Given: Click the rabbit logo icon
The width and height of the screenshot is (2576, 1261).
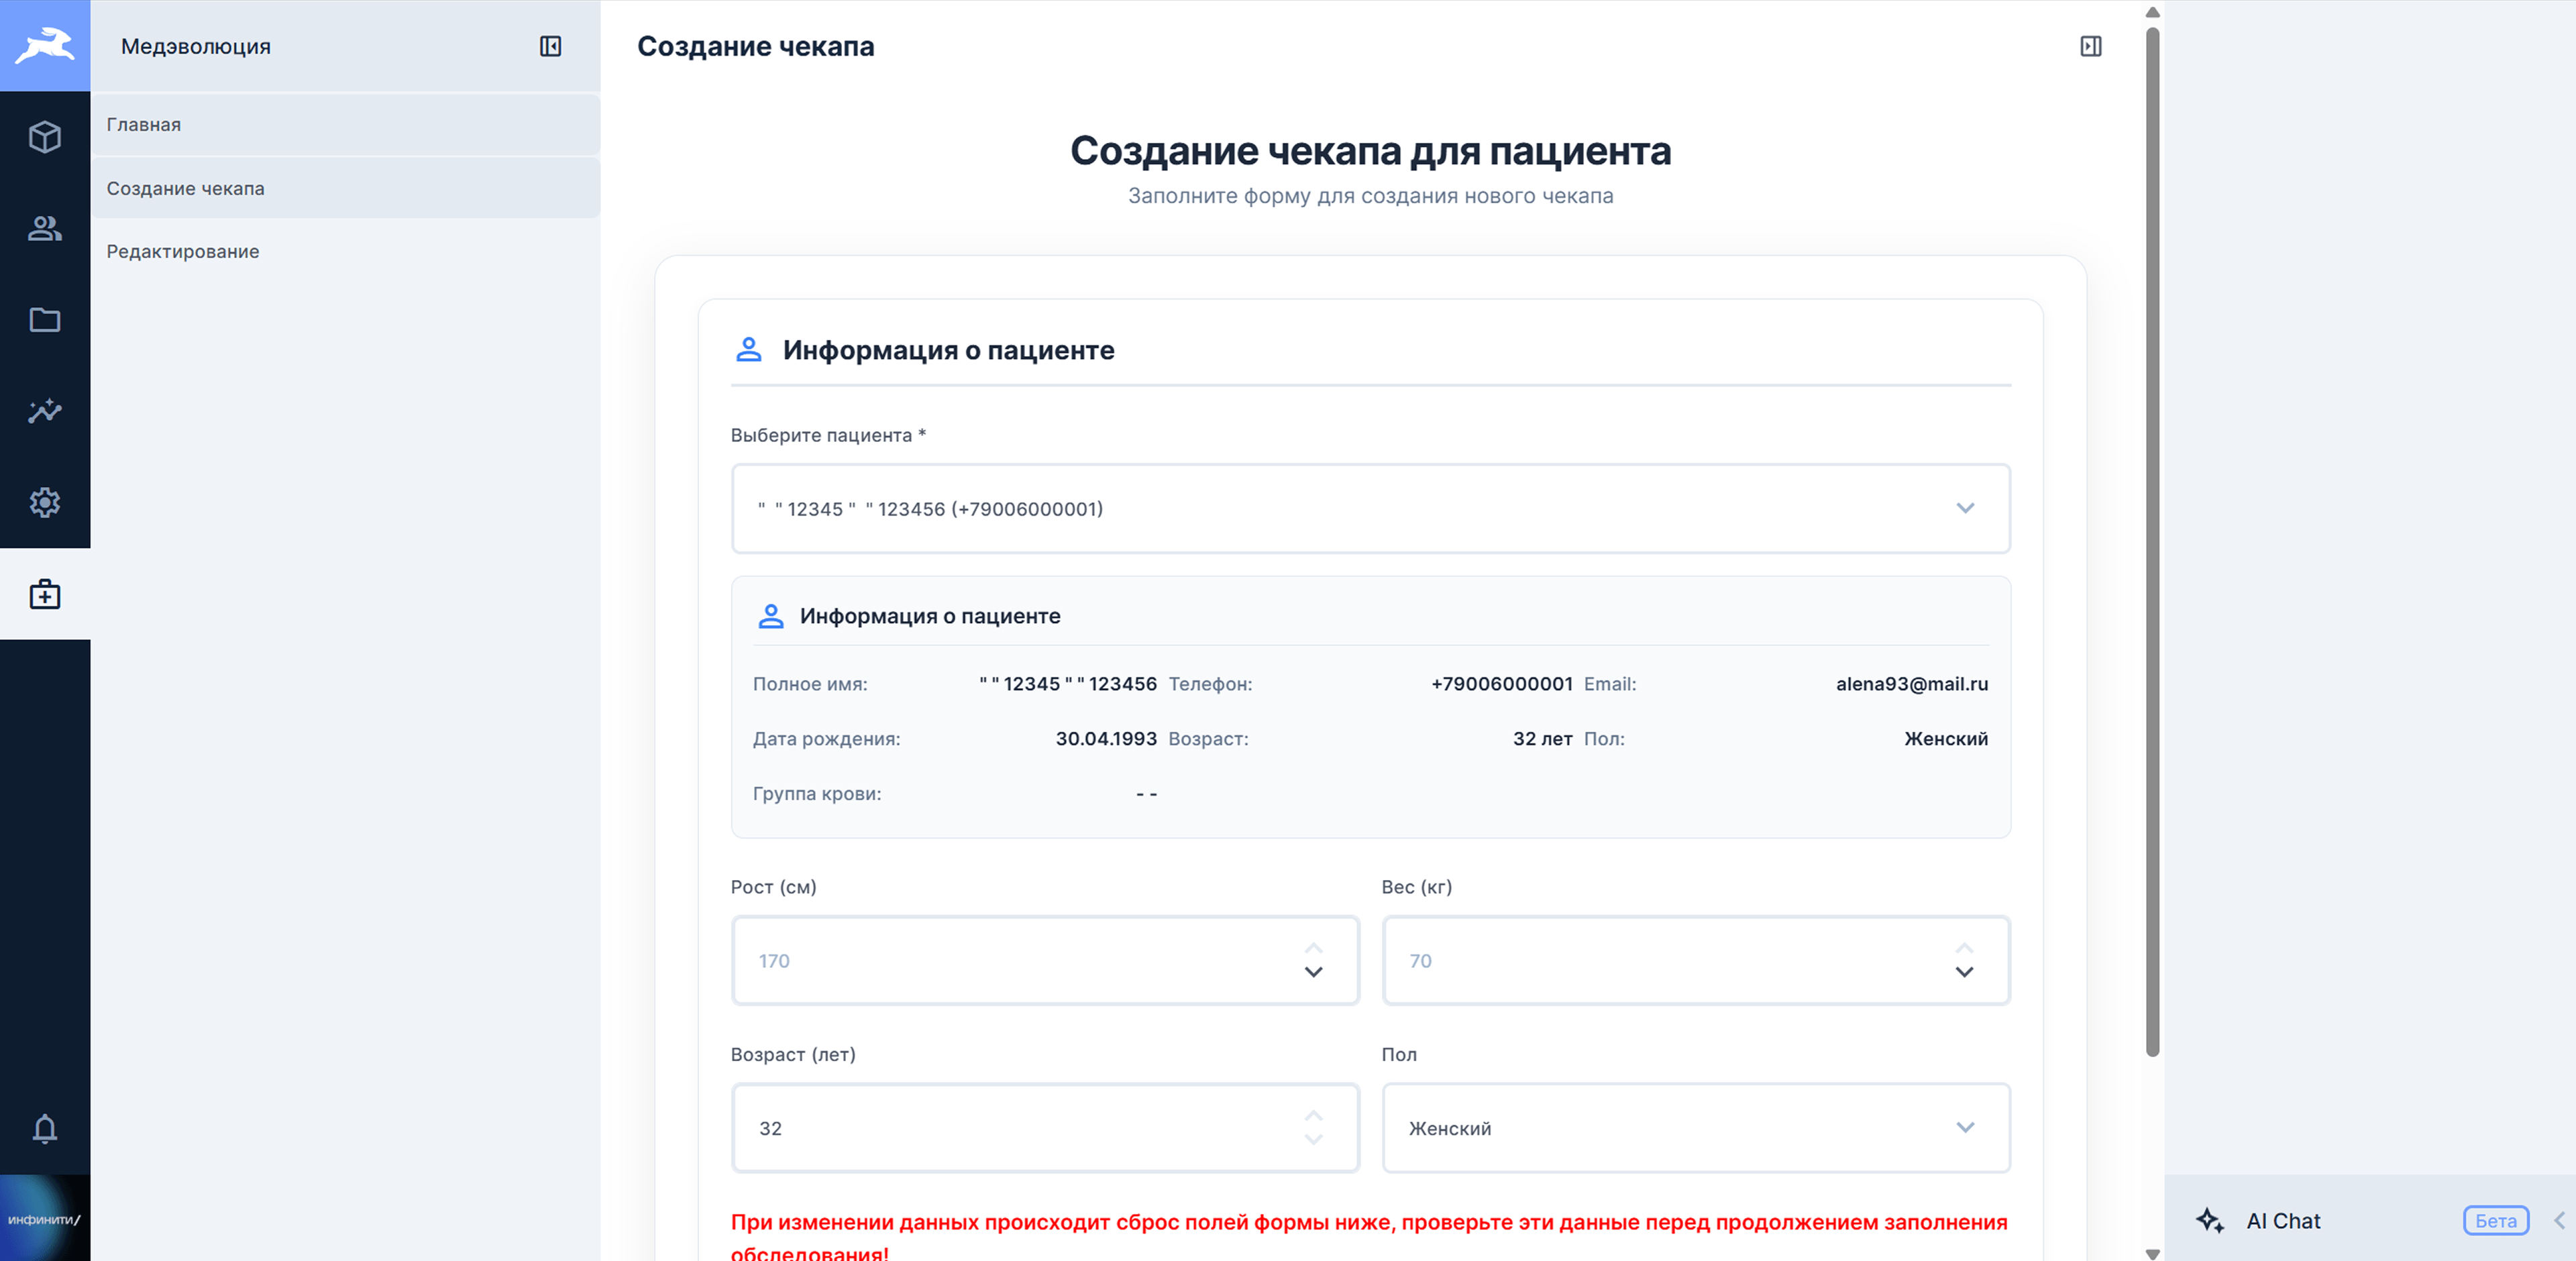Looking at the screenshot, I should tap(45, 45).
